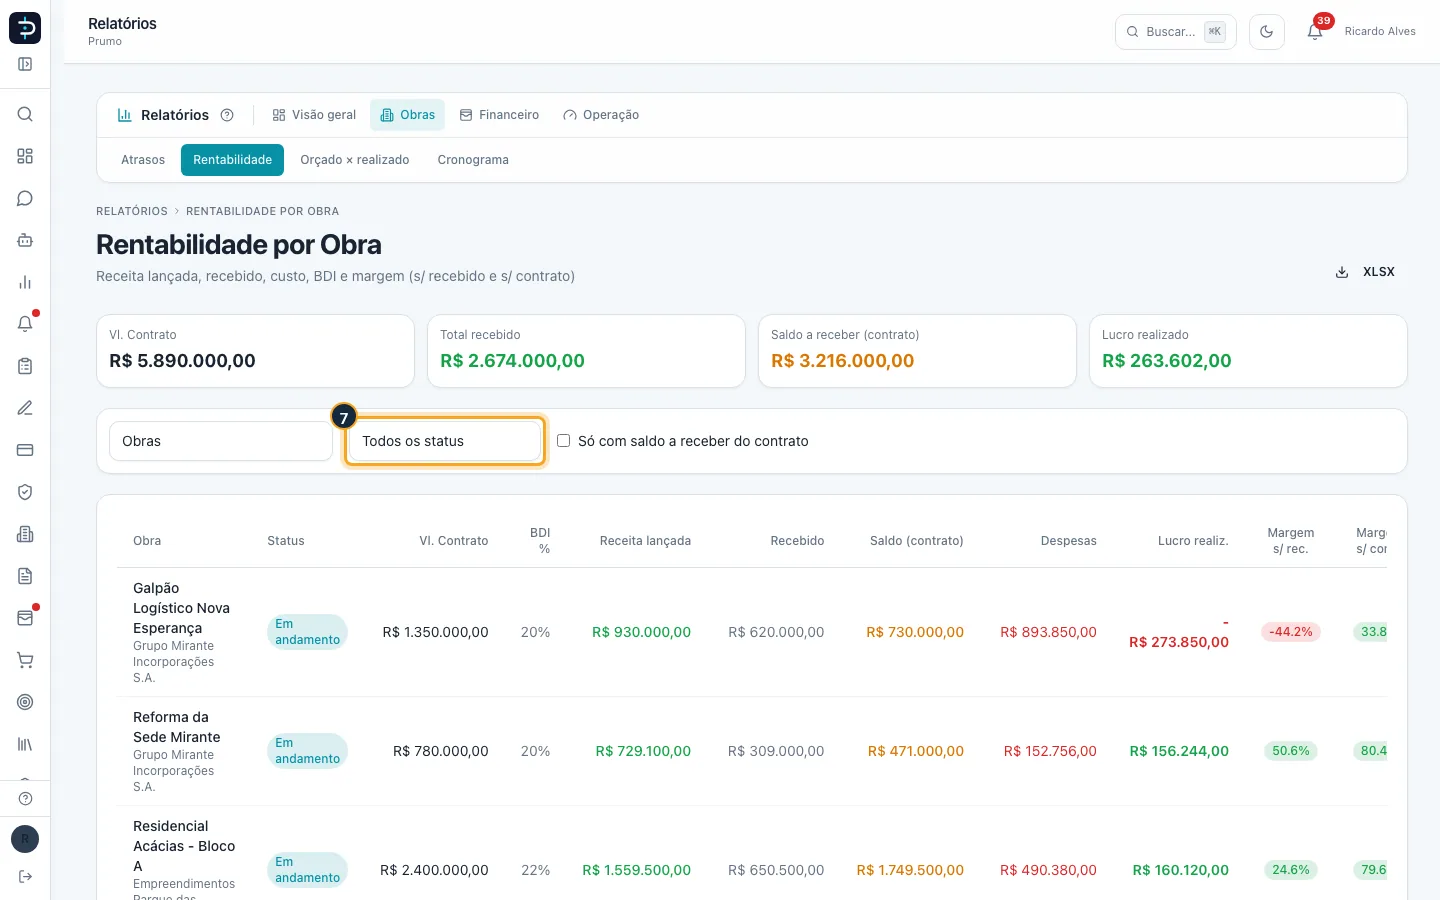Click the Buscar search field
The height and width of the screenshot is (900, 1440).
(1176, 32)
